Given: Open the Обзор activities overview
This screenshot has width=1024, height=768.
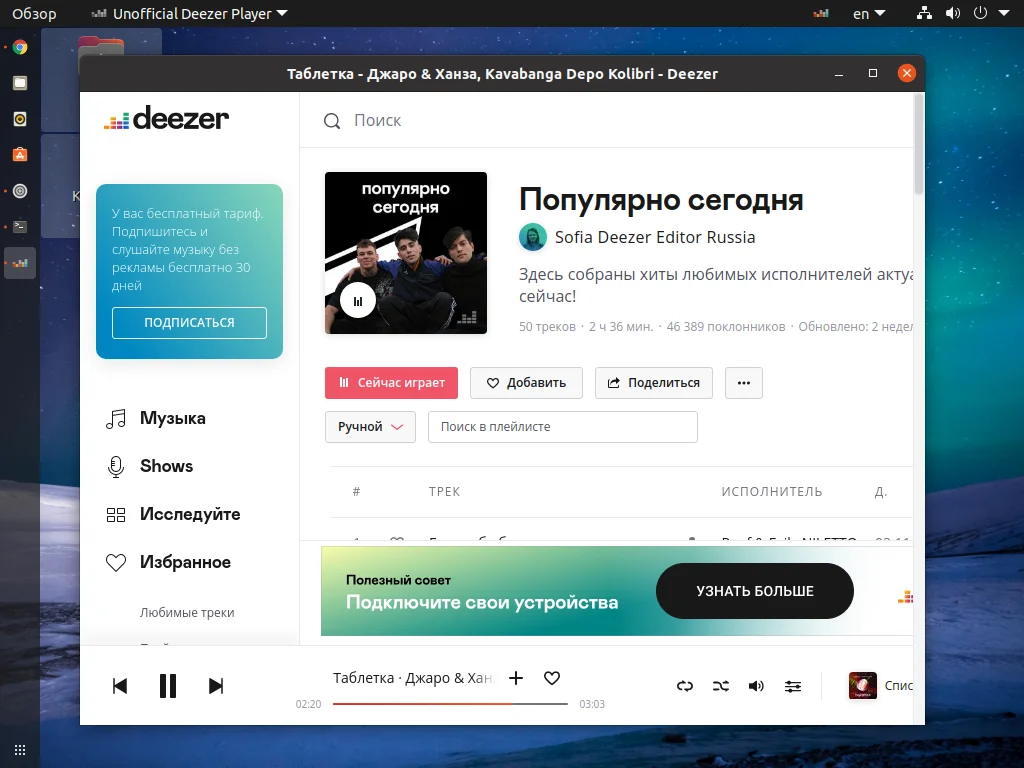Looking at the screenshot, I should [x=34, y=13].
